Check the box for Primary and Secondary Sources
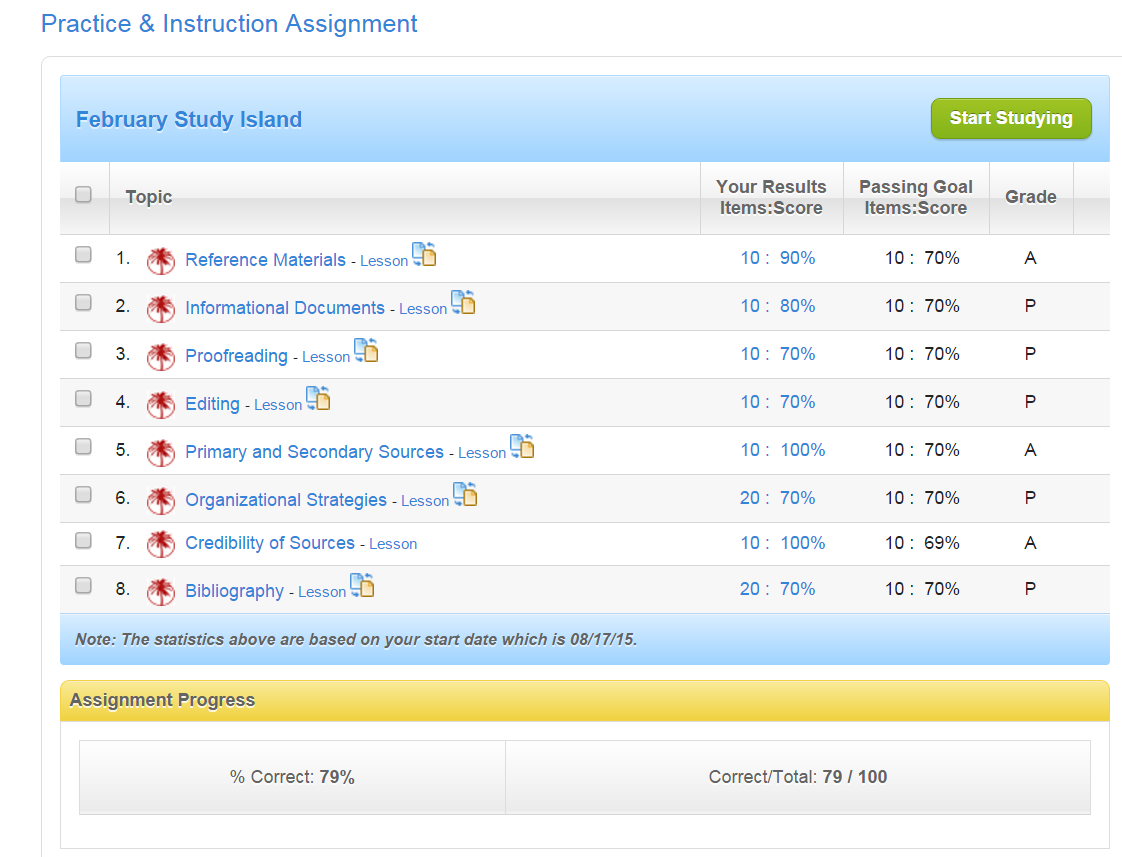This screenshot has width=1122, height=857. 84,446
